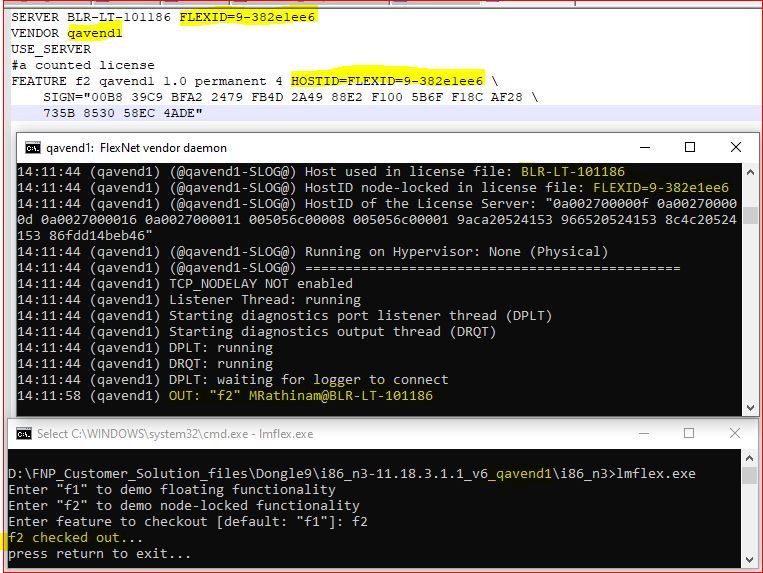Minimize the qavend1 vendor daemon window
Viewport: 763px width, 573px height.
coord(645,147)
